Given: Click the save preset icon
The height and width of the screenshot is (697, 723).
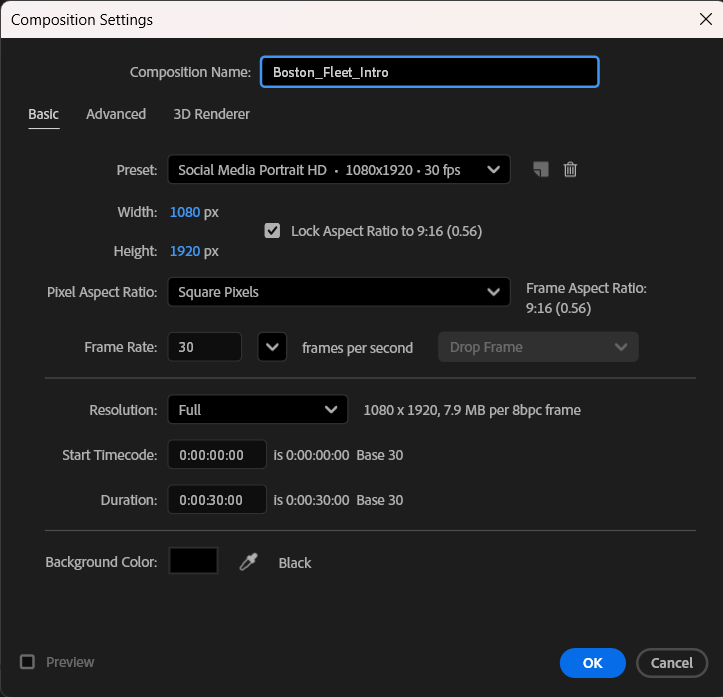Looking at the screenshot, I should (x=541, y=170).
